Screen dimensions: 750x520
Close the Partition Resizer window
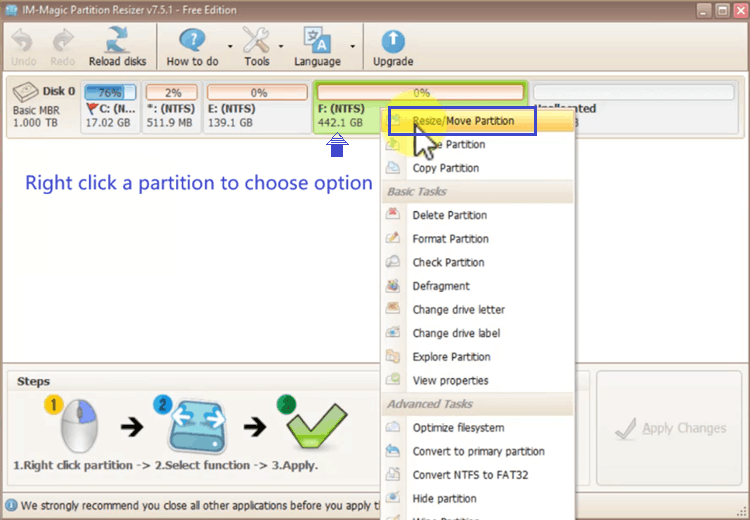[x=741, y=10]
